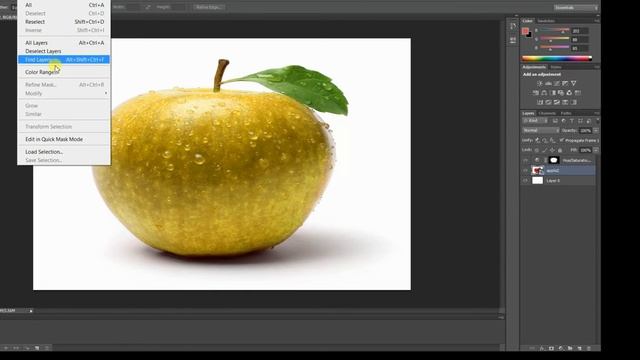Add a Channel Mixer adjustment
The height and width of the screenshot is (360, 640).
tap(569, 93)
